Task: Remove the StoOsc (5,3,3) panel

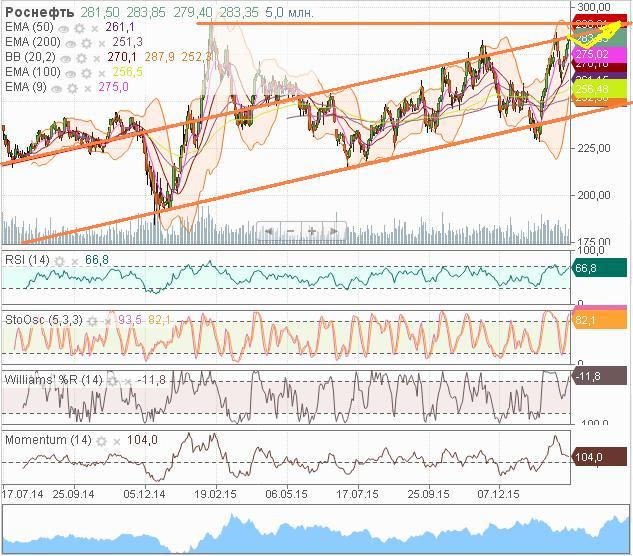Action: click(107, 322)
